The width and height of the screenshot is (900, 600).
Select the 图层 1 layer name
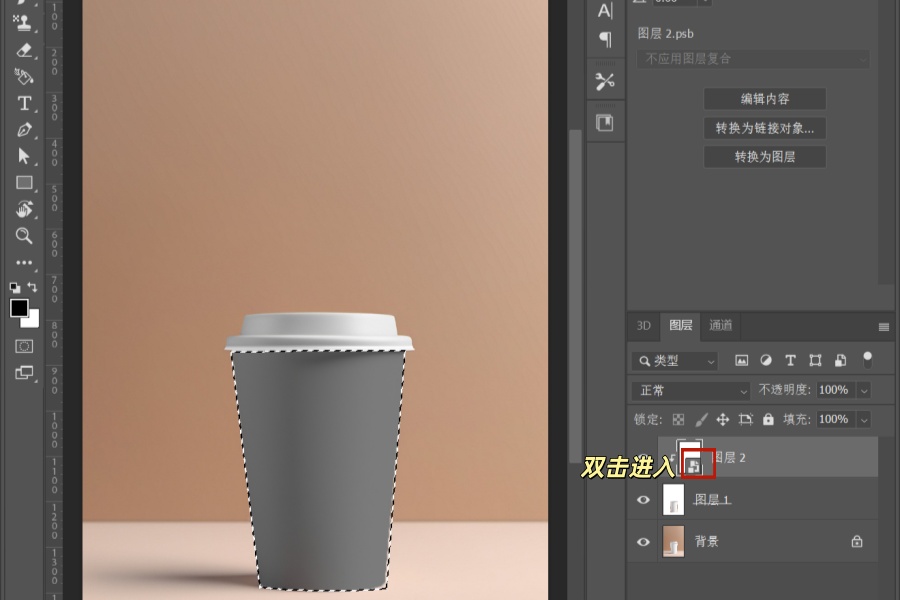coord(712,500)
